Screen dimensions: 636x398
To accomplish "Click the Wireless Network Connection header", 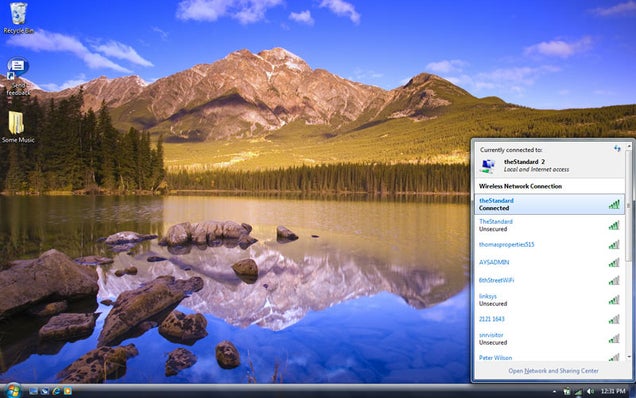I will click(520, 186).
